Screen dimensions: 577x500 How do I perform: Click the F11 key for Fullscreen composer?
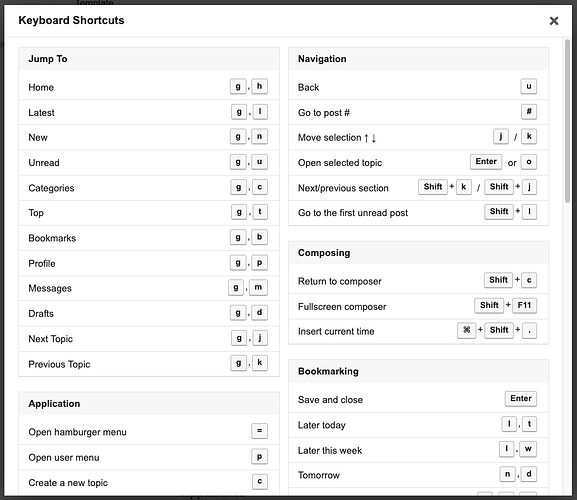click(524, 305)
